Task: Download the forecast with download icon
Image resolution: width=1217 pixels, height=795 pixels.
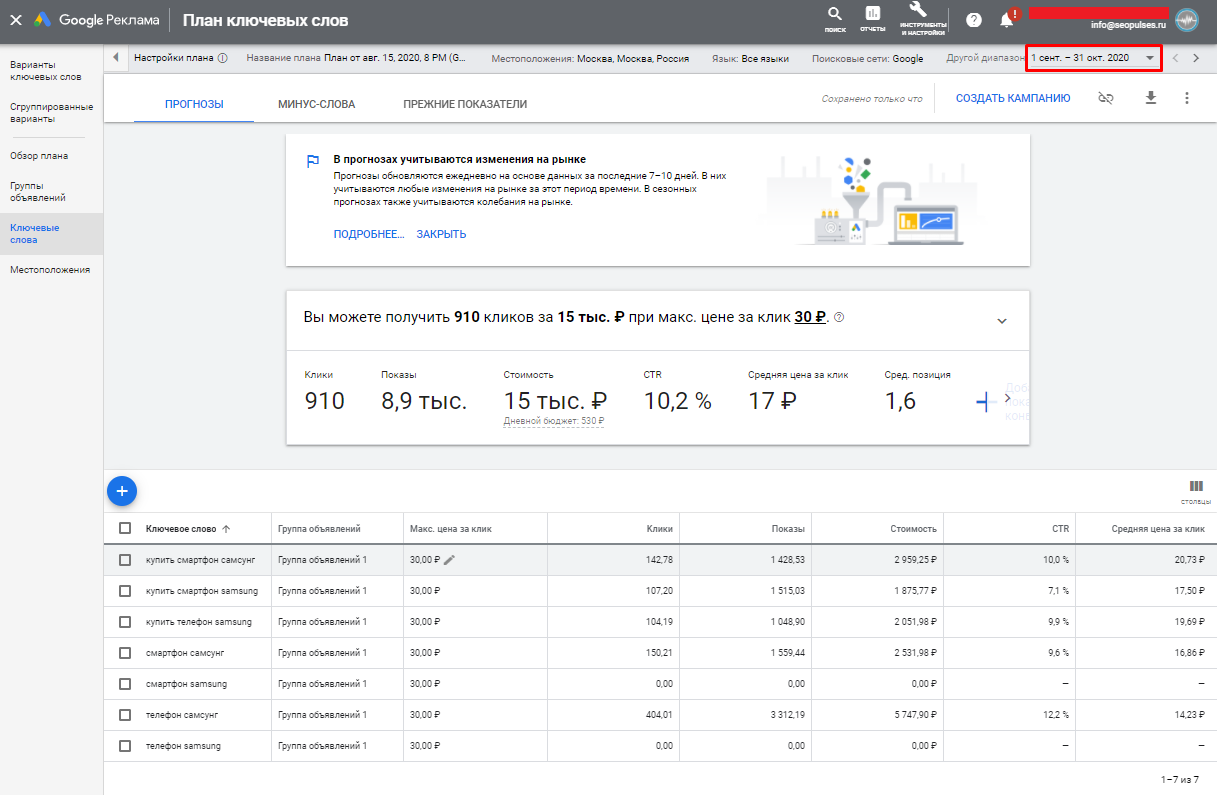Action: pyautogui.click(x=1151, y=98)
